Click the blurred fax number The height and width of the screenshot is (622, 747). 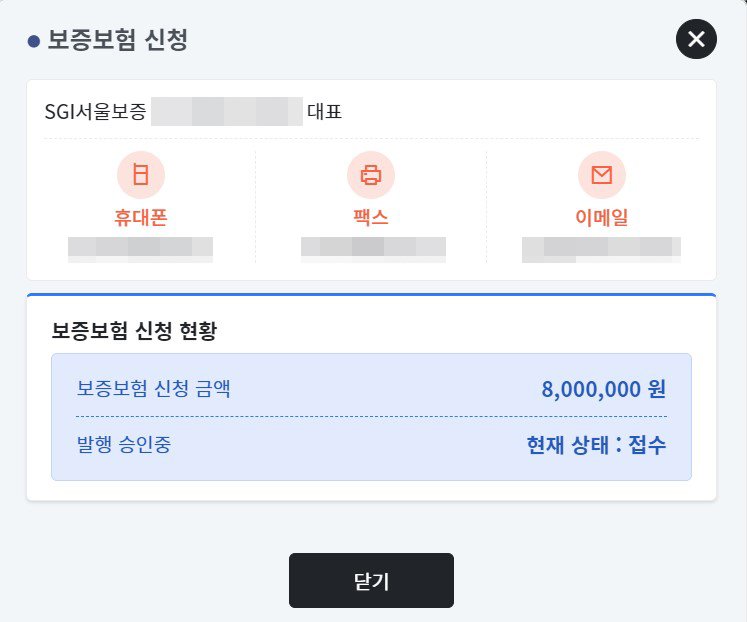click(374, 249)
